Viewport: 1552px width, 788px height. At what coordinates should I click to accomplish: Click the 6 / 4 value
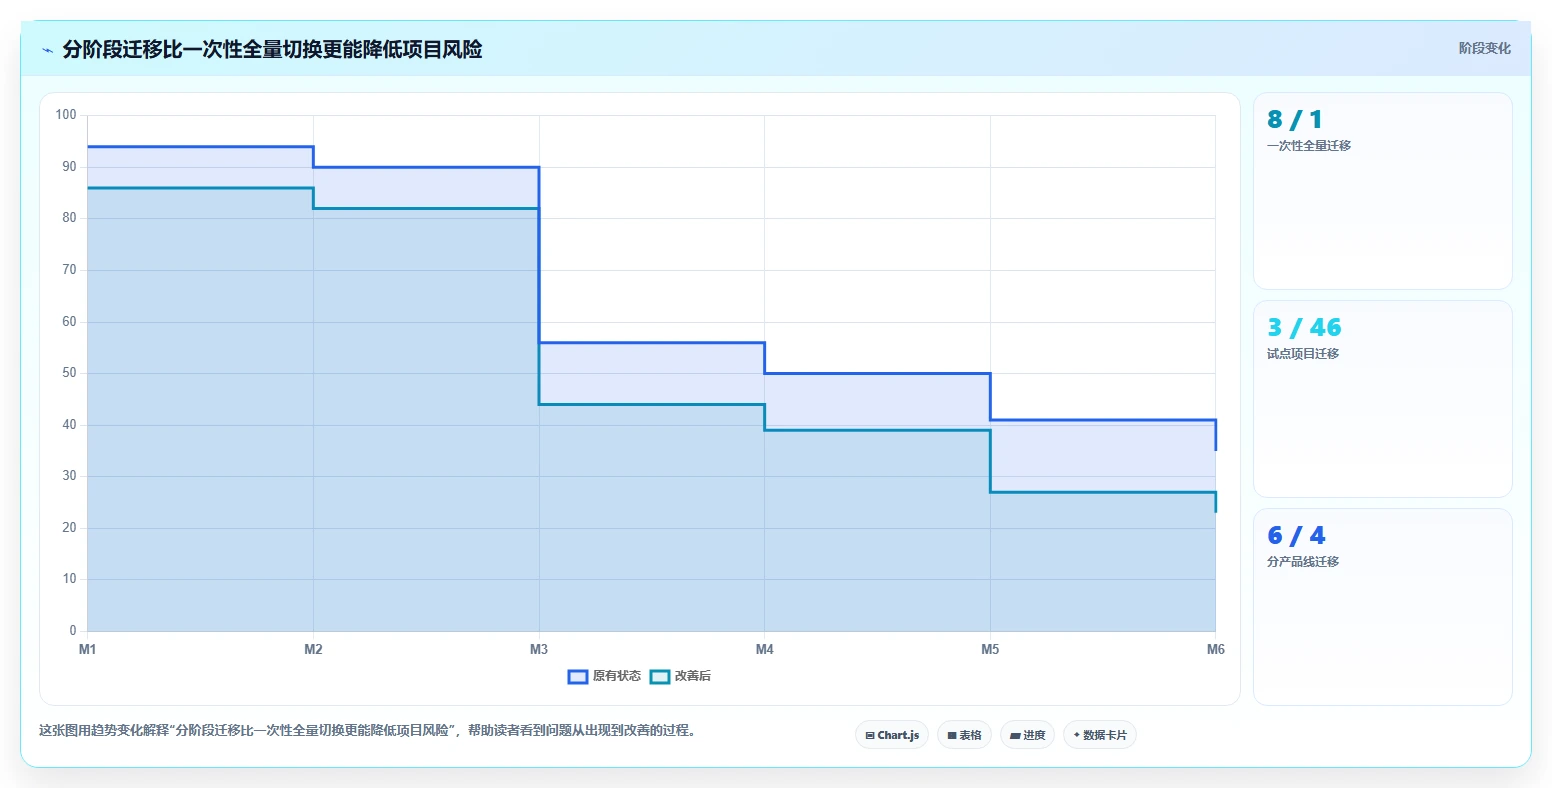tap(1296, 536)
